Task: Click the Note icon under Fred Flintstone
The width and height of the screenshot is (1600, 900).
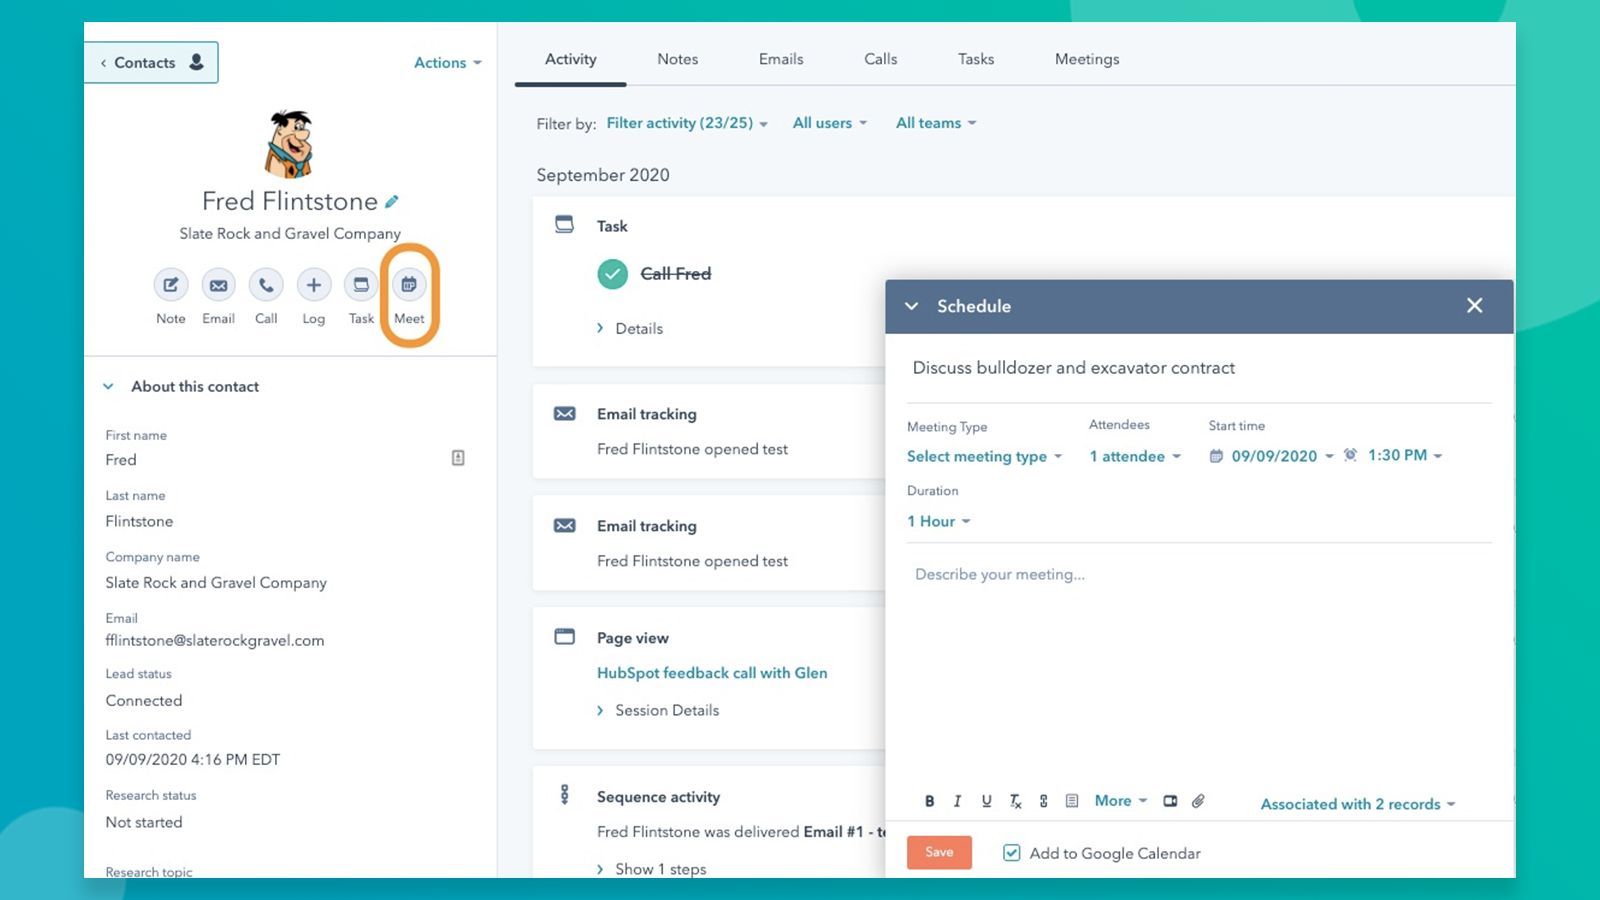Action: tap(171, 285)
